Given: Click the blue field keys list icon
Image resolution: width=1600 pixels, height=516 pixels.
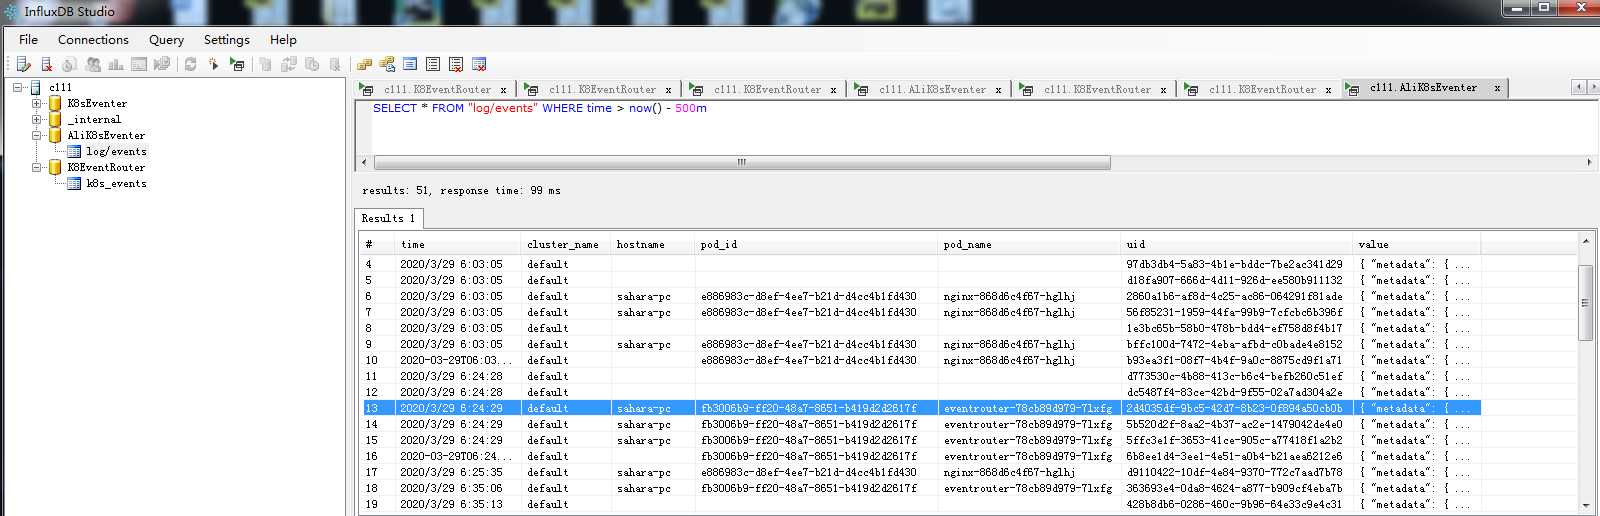Looking at the screenshot, I should click(x=410, y=64).
